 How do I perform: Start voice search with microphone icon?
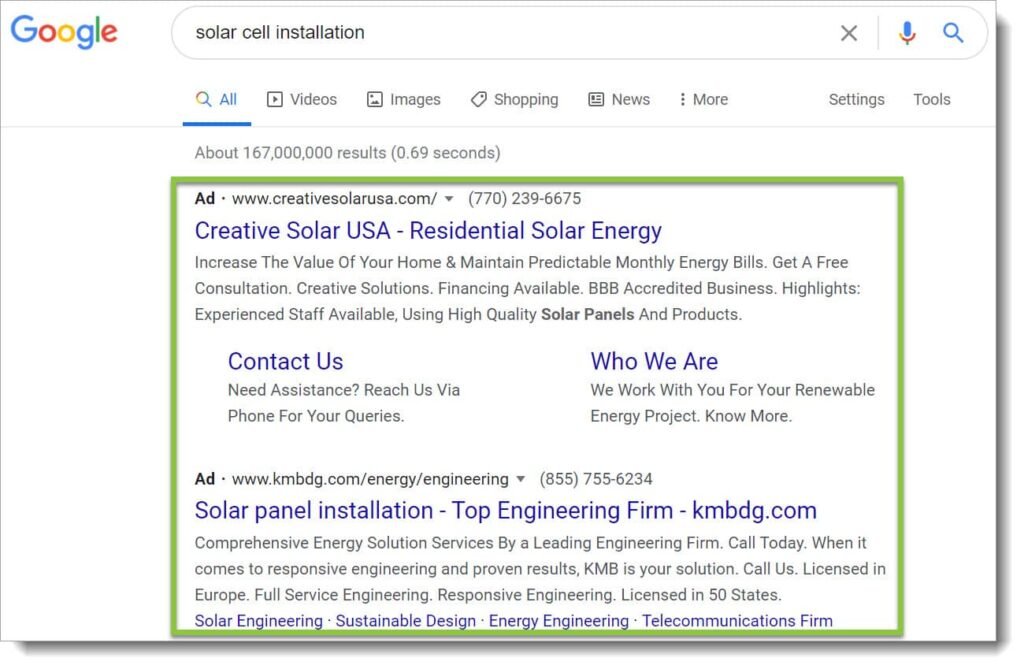[x=906, y=33]
